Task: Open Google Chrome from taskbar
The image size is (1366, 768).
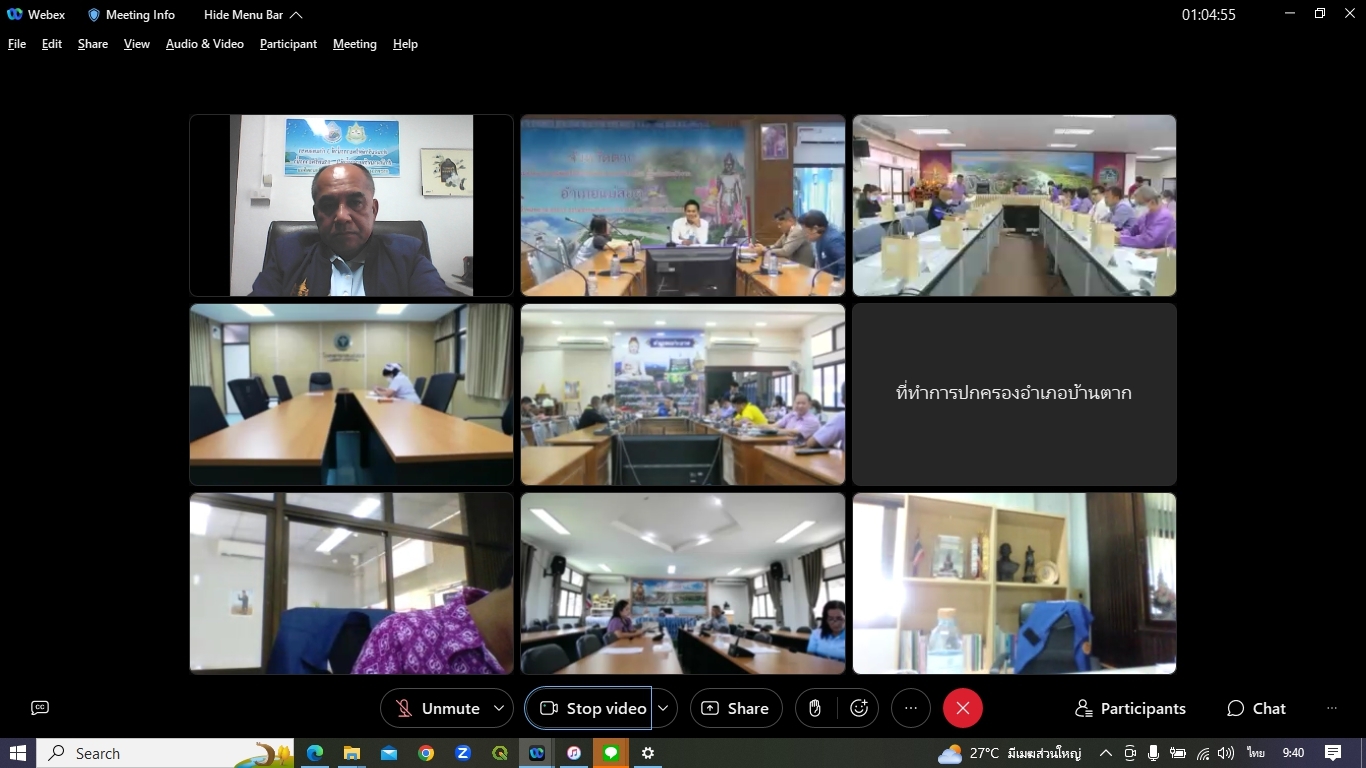Action: pos(426,753)
